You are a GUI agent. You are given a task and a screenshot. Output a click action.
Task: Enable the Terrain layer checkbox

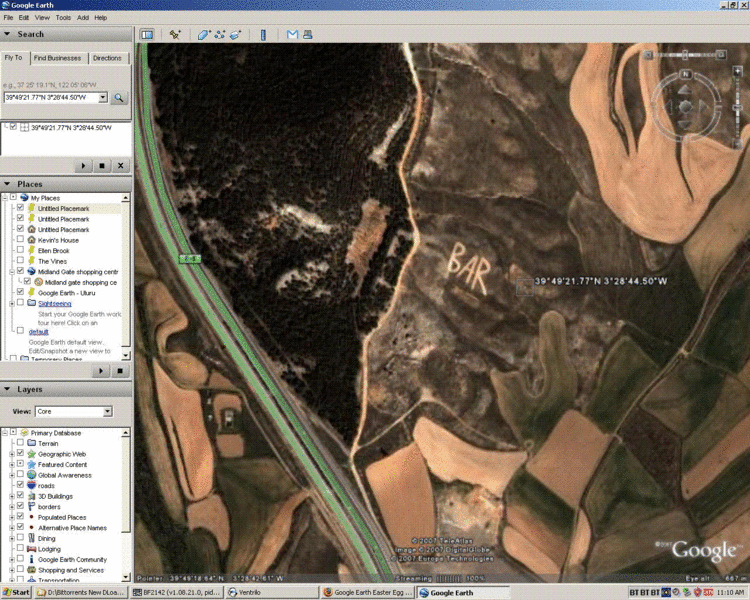pyautogui.click(x=20, y=443)
